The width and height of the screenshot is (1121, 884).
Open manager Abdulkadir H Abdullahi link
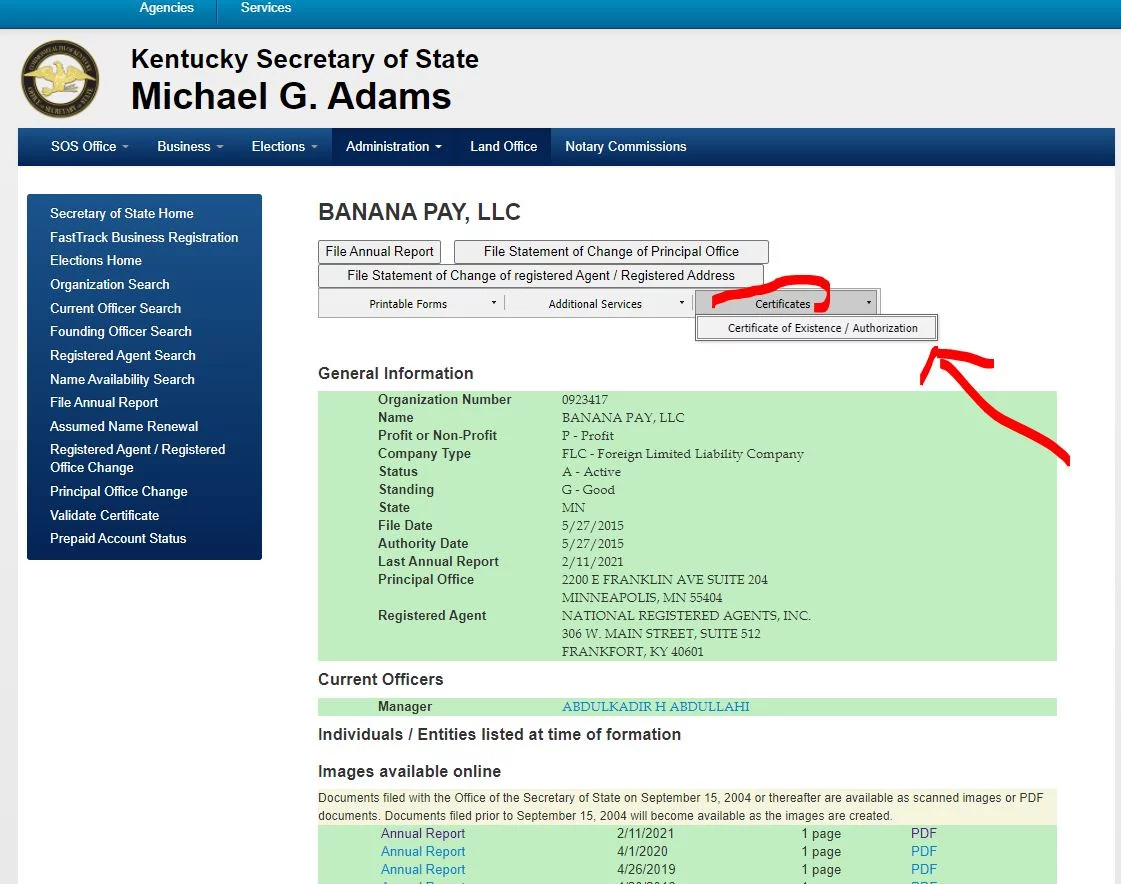[x=655, y=706]
